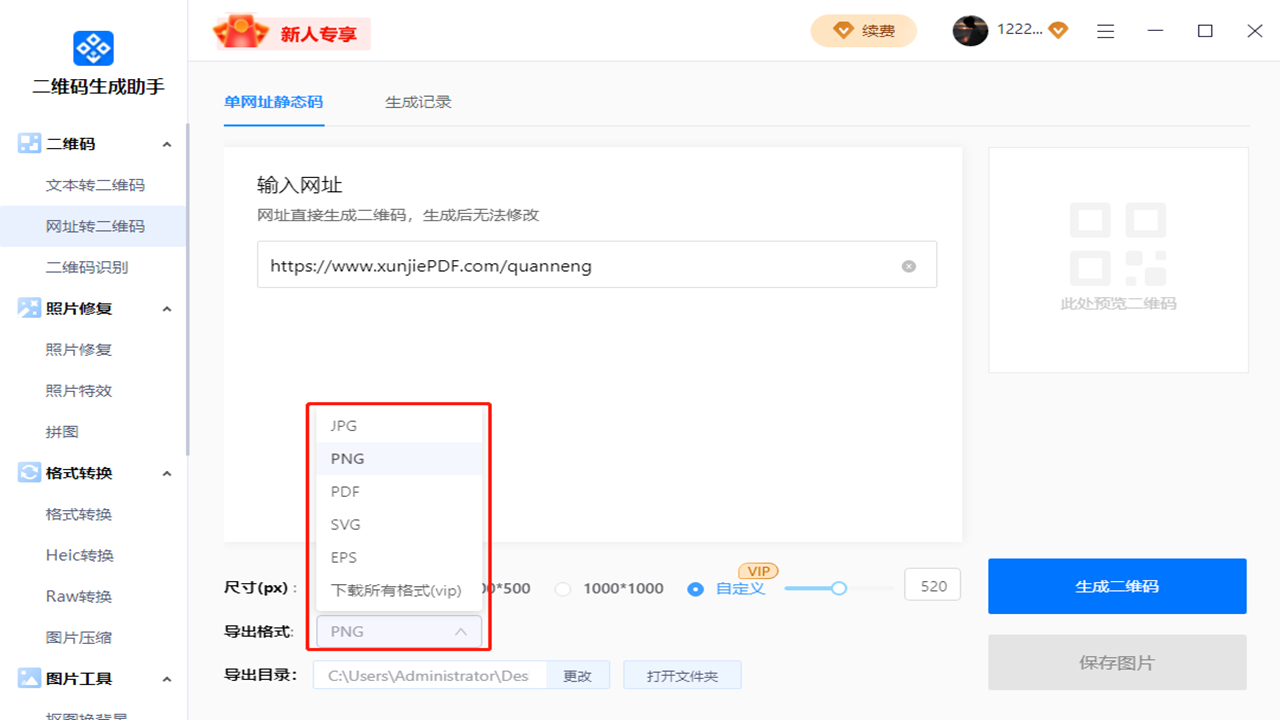Click the 格式转换 circular arrows icon
This screenshot has height=720, width=1280.
click(x=28, y=473)
